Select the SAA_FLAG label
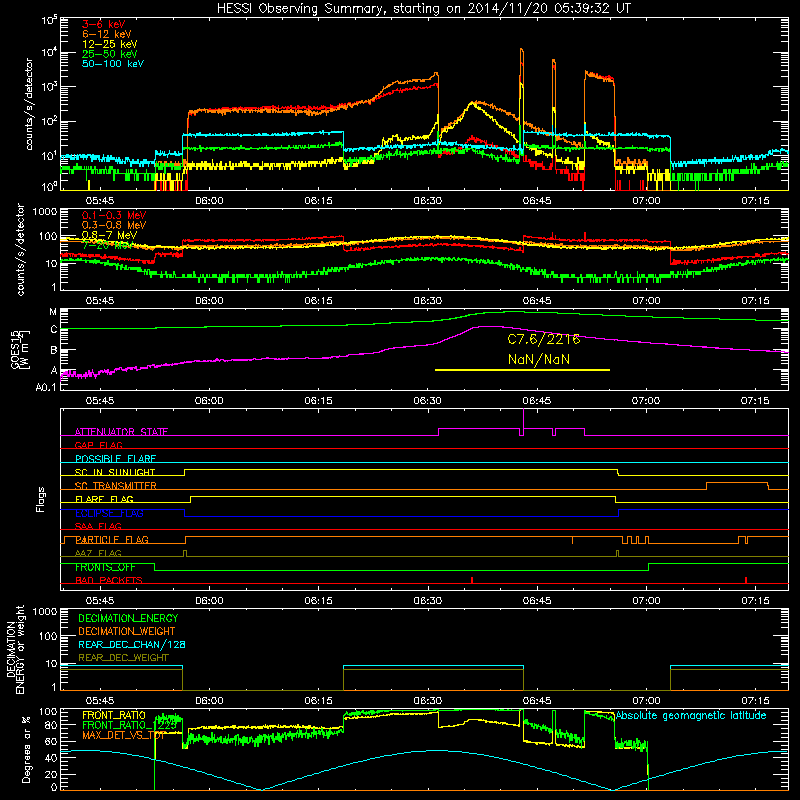This screenshot has height=800, width=800. click(x=98, y=526)
